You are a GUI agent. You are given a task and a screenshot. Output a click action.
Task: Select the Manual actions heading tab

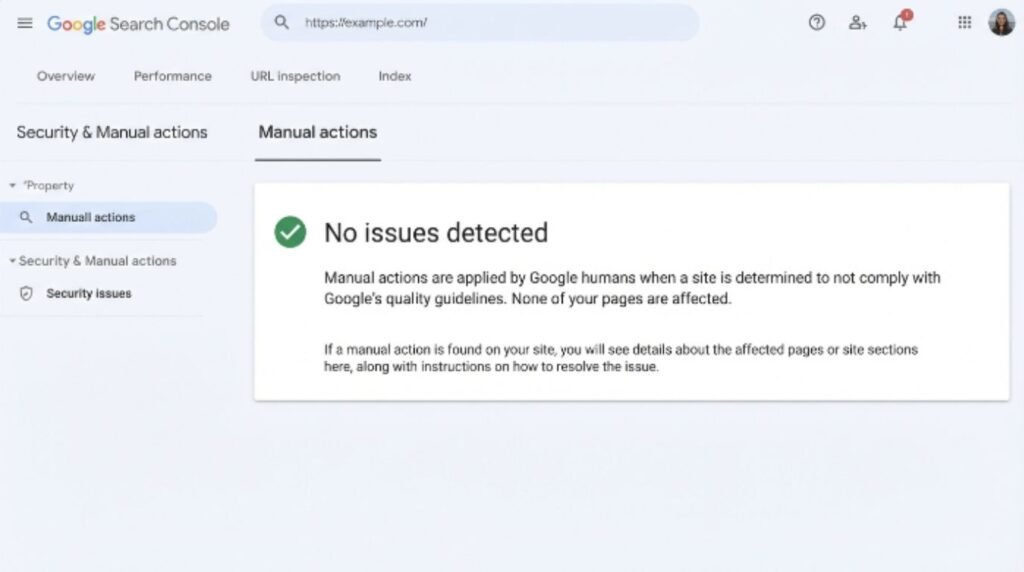click(318, 133)
